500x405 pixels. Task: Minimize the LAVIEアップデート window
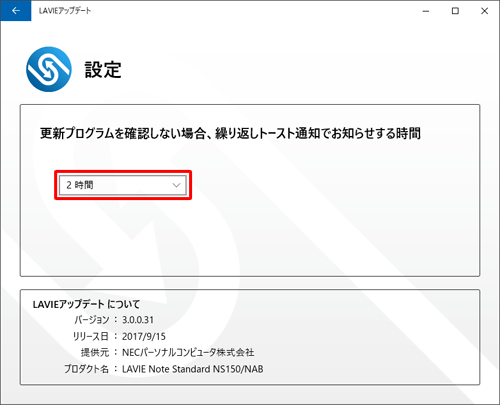pyautogui.click(x=426, y=11)
